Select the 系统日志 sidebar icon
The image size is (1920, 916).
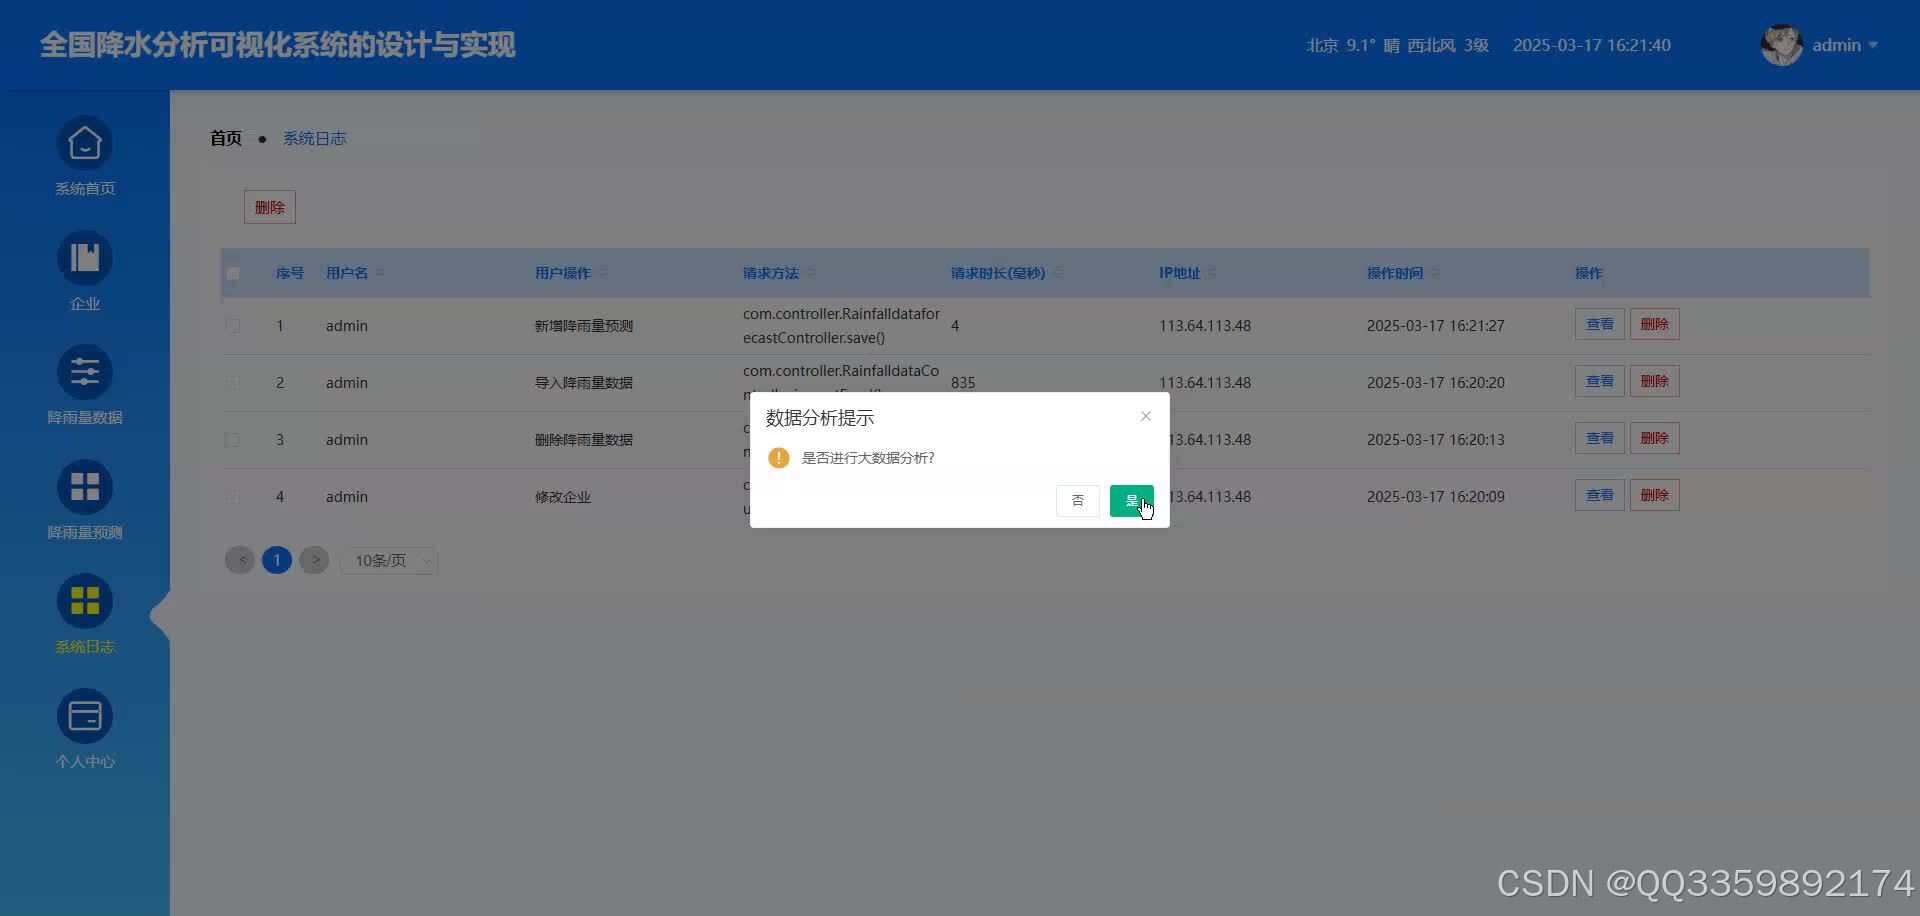pos(84,614)
